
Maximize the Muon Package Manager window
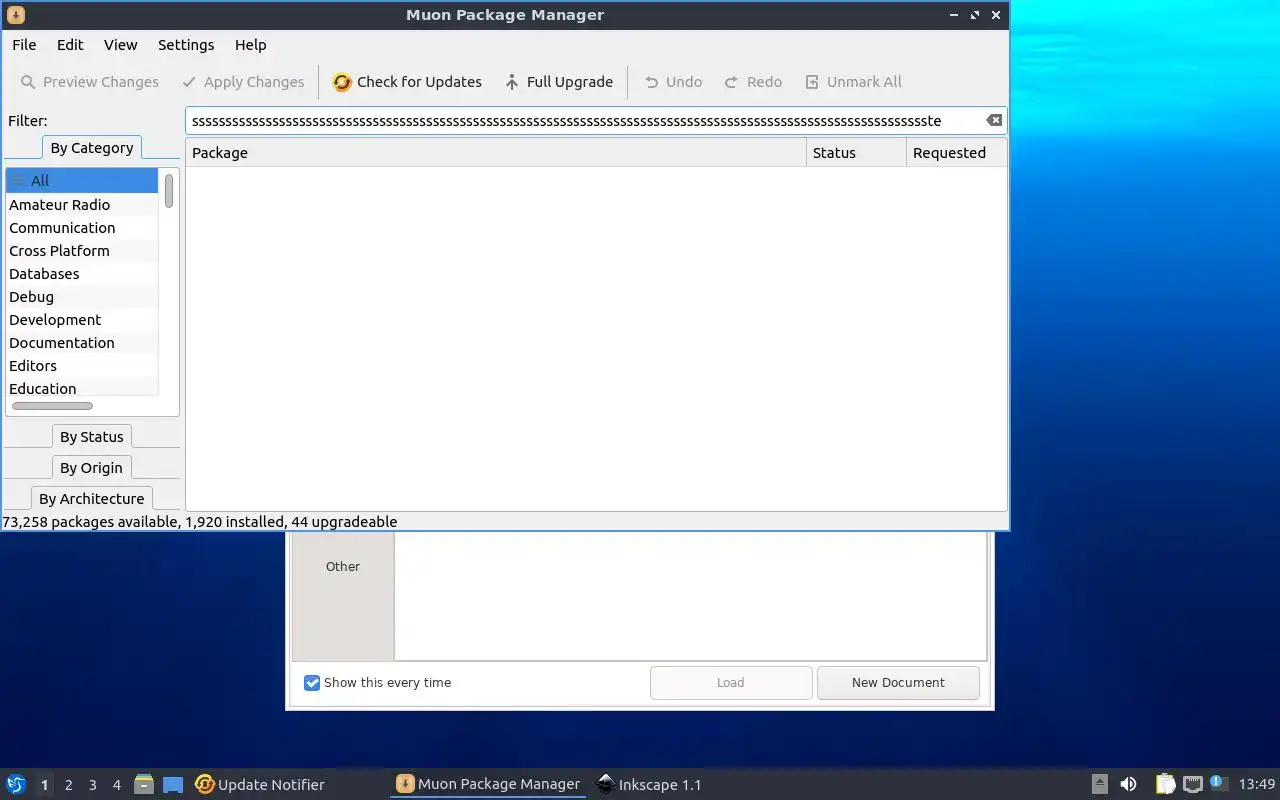974,15
